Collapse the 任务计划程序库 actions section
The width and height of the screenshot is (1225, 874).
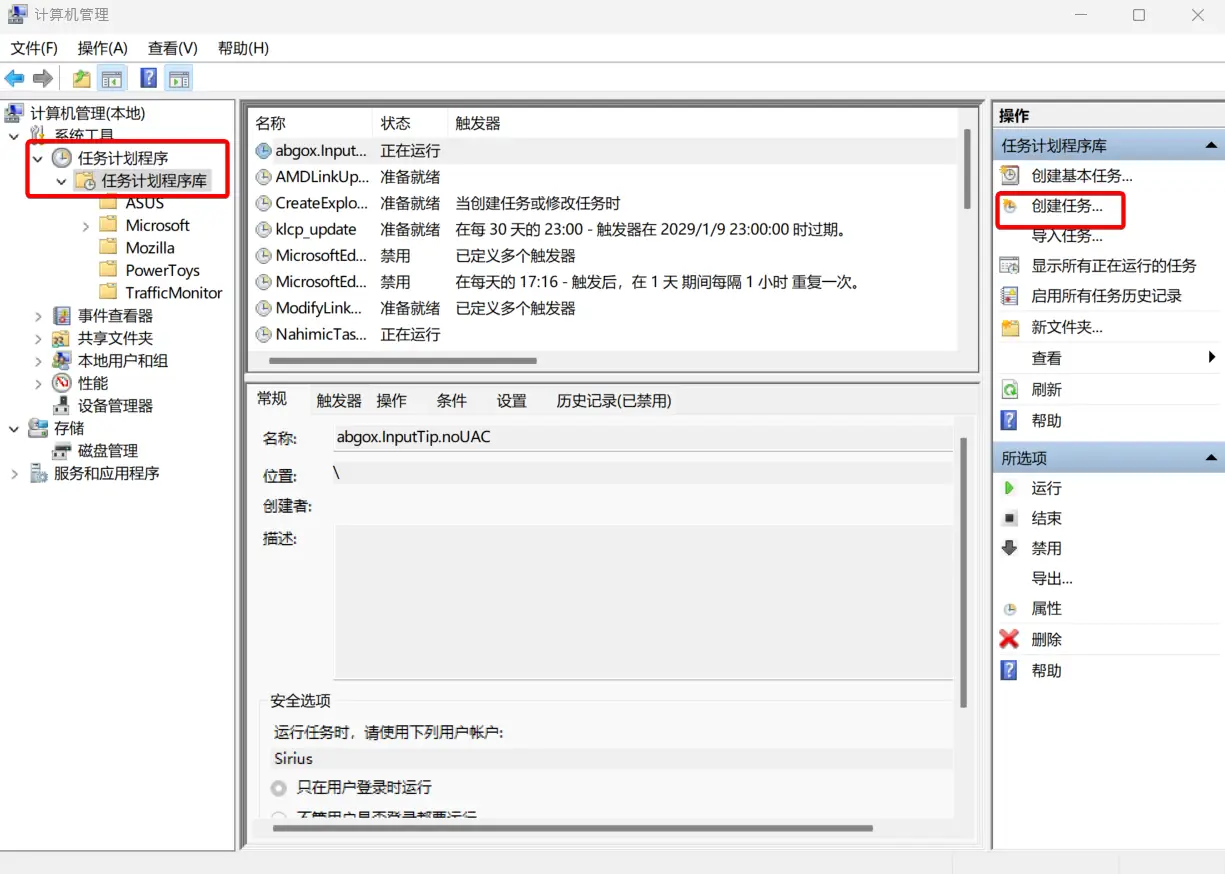tap(1211, 145)
